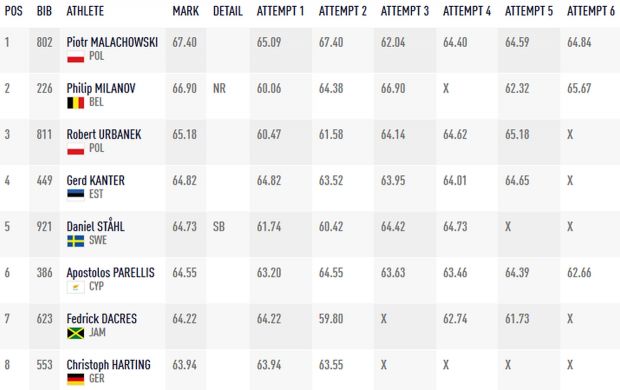Open Gerd KANTER athlete link
This screenshot has height=390, width=620.
(x=96, y=180)
